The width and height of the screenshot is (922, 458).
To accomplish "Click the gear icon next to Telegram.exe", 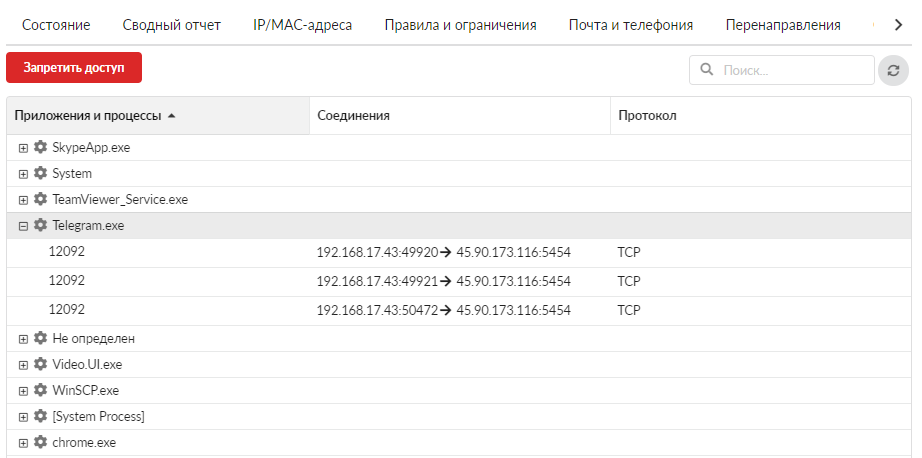I will point(40,225).
